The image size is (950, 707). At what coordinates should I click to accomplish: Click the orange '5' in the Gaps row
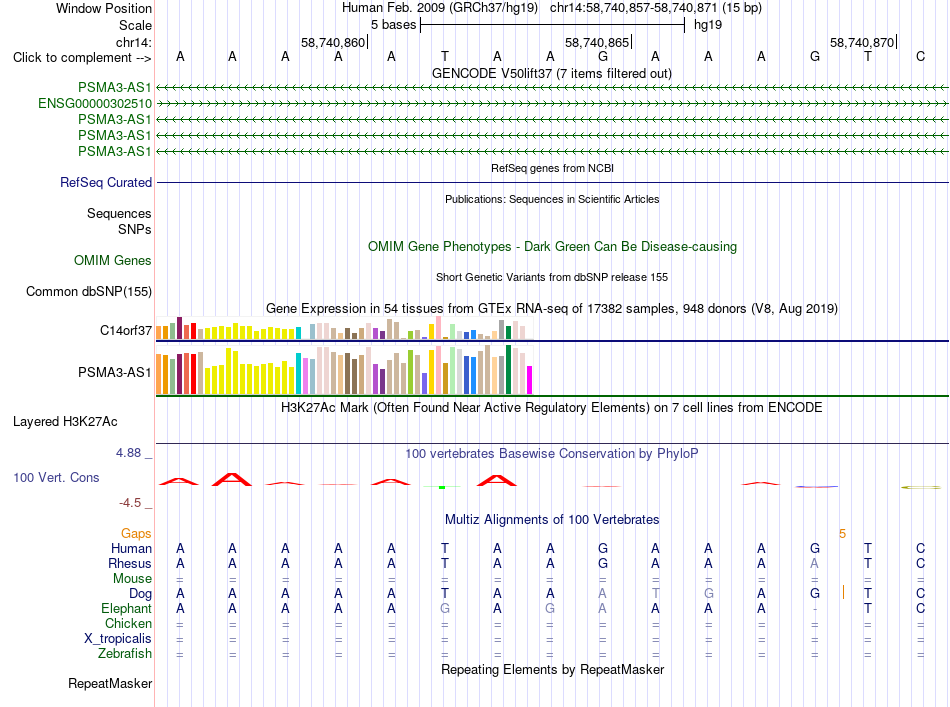coord(842,534)
